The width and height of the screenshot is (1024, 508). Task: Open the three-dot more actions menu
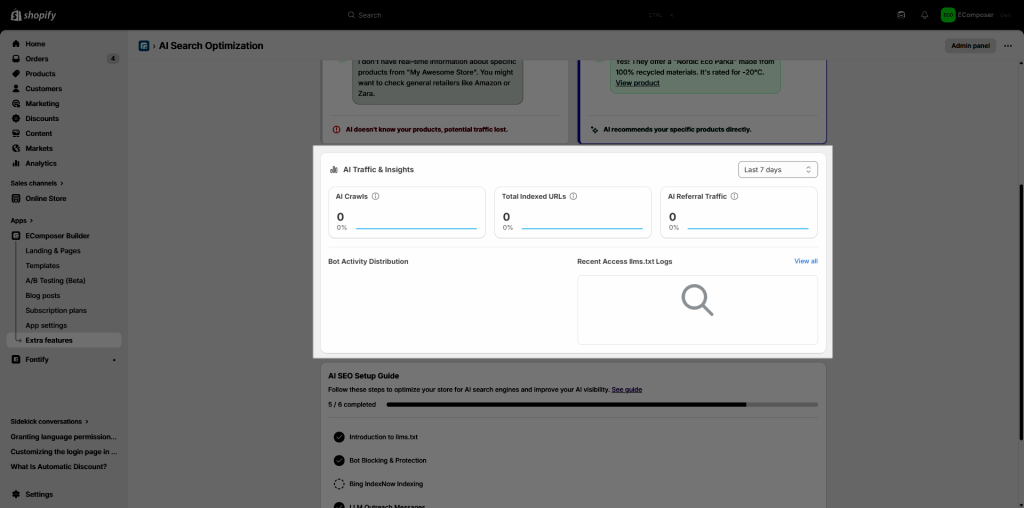pyautogui.click(x=1007, y=46)
